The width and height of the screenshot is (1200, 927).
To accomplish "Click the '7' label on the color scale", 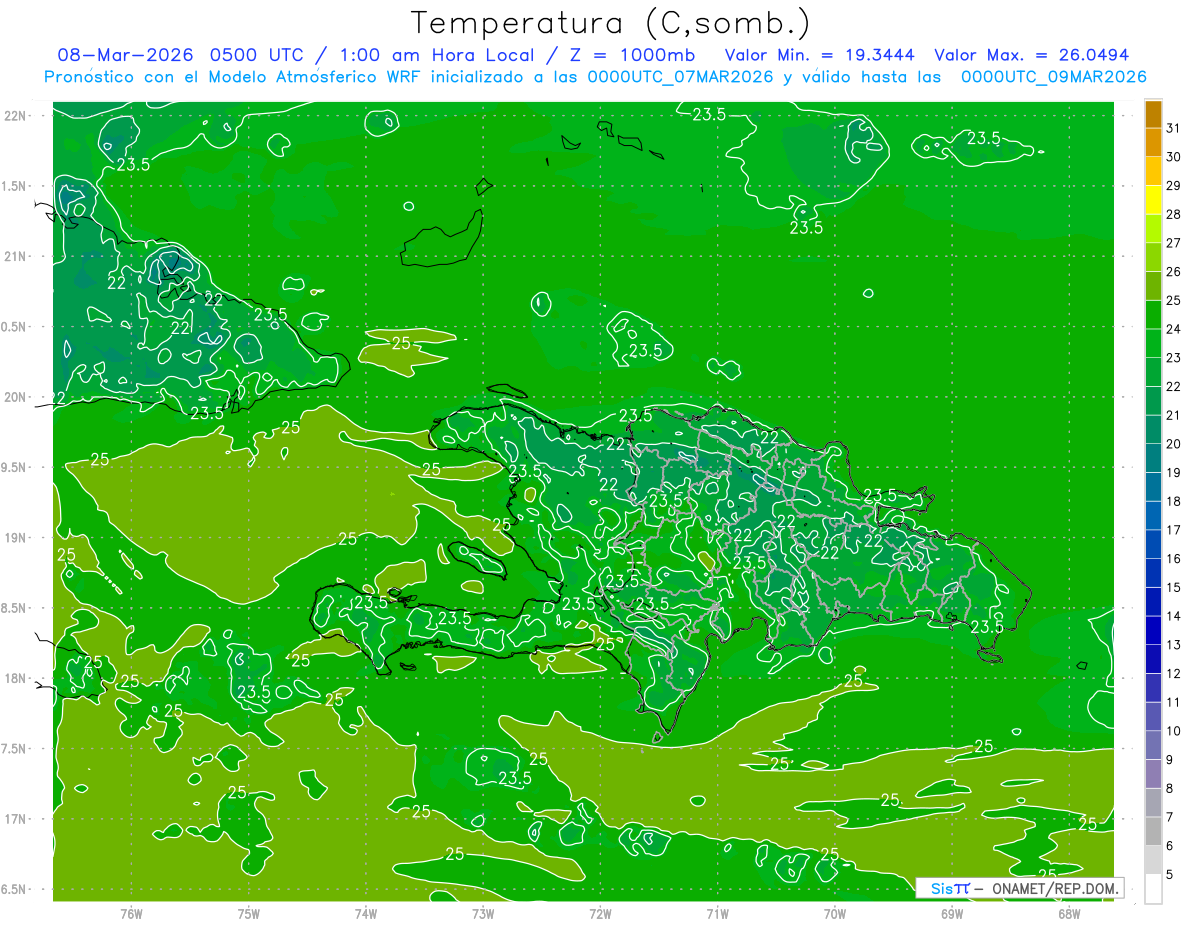I will [x=1169, y=817].
